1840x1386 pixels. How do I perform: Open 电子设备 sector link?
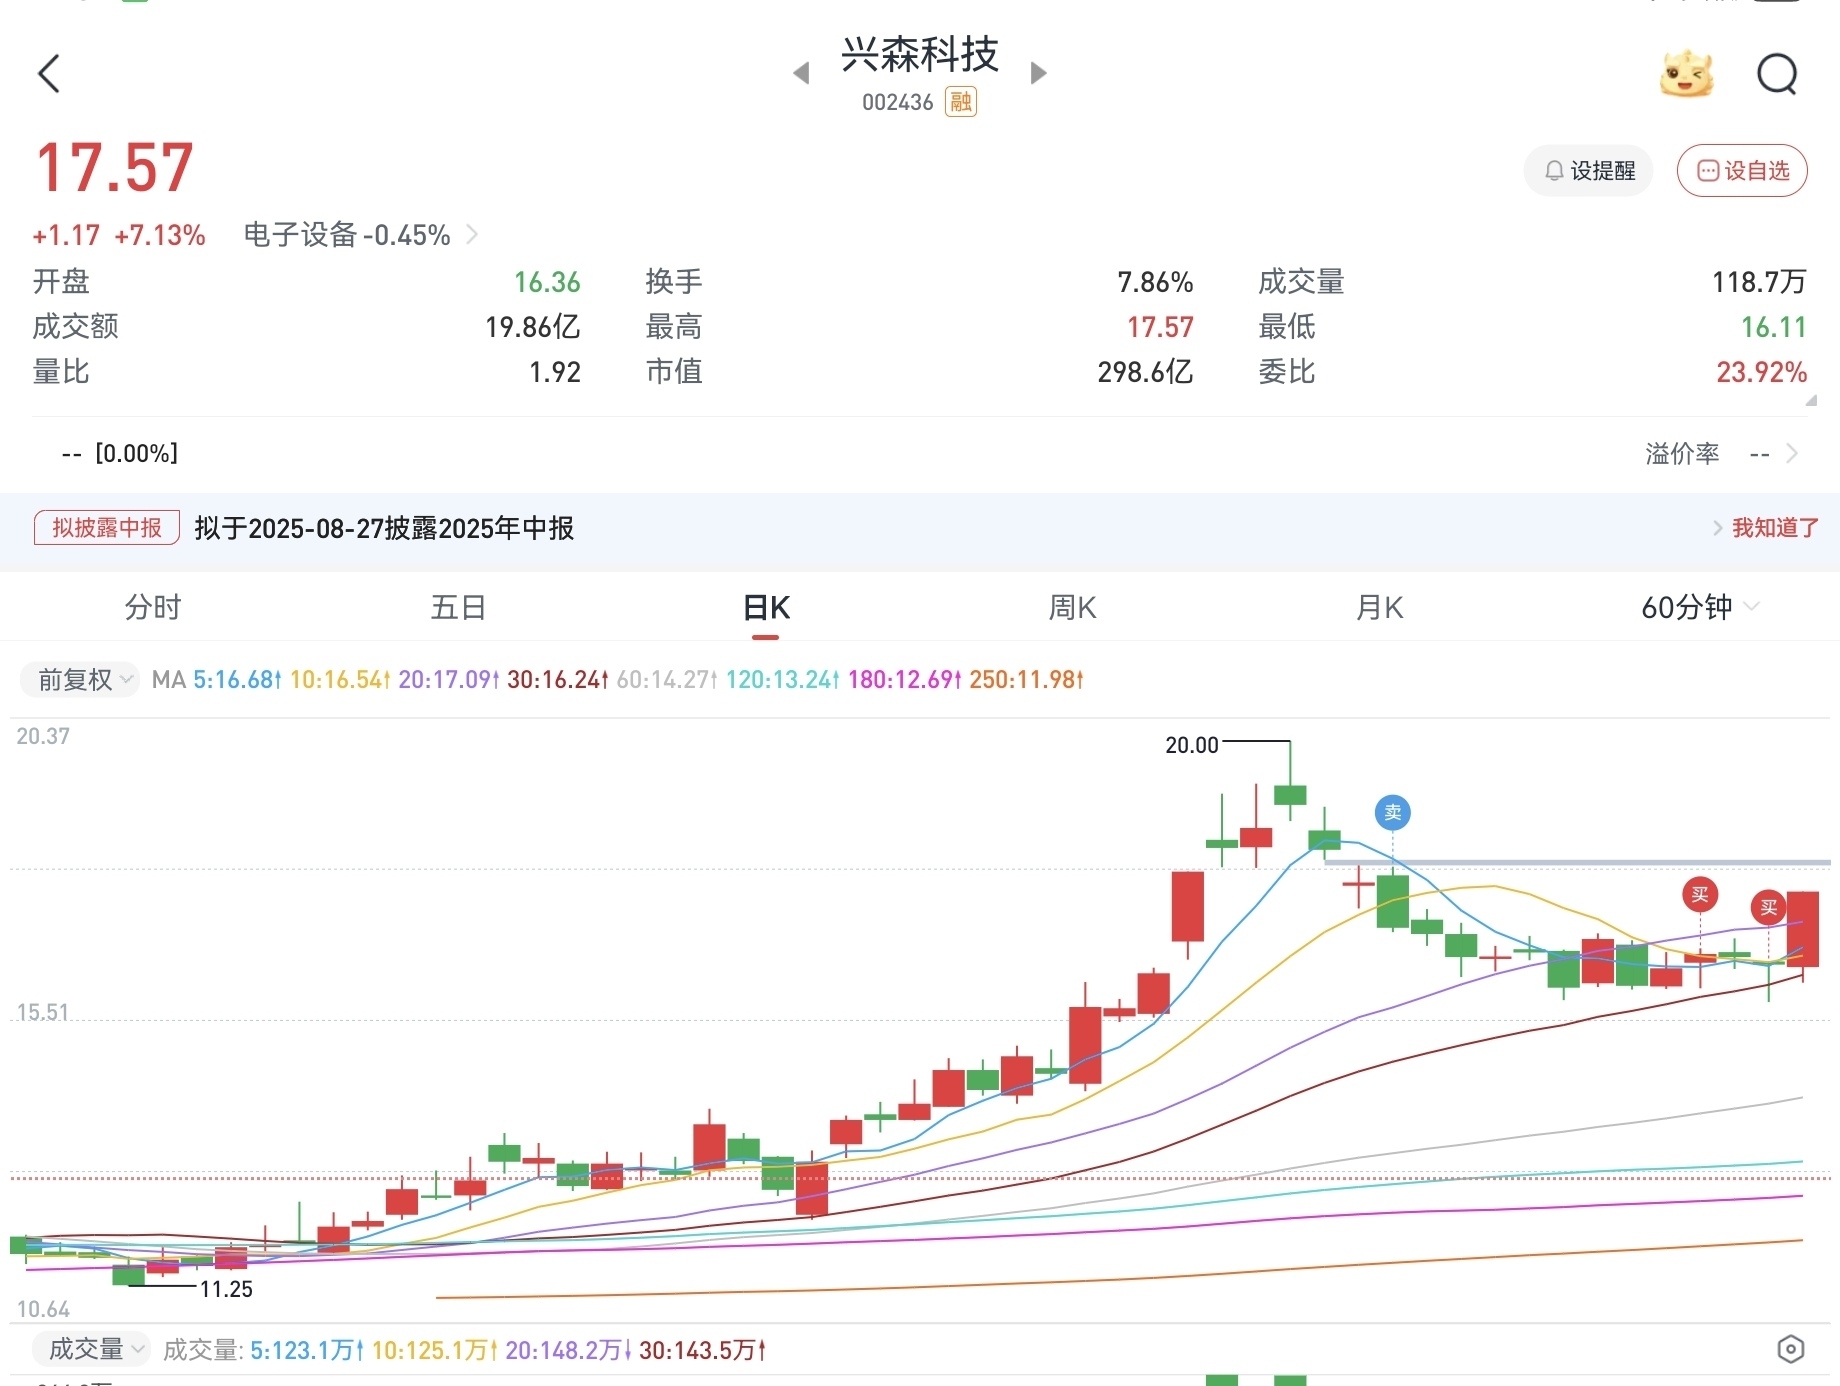click(x=361, y=235)
